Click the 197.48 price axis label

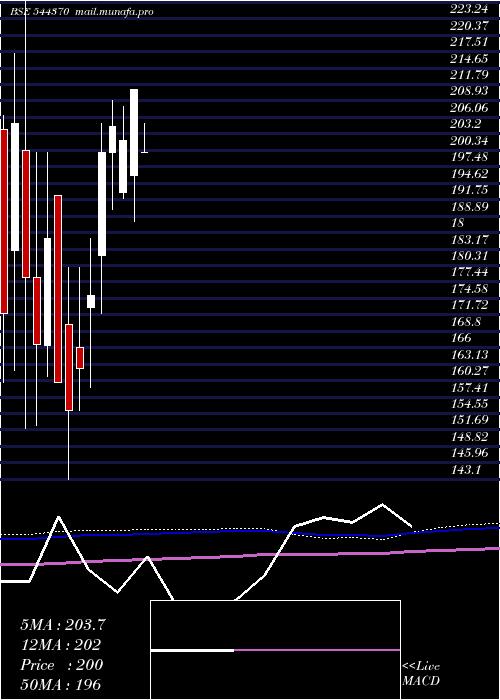tap(468, 157)
